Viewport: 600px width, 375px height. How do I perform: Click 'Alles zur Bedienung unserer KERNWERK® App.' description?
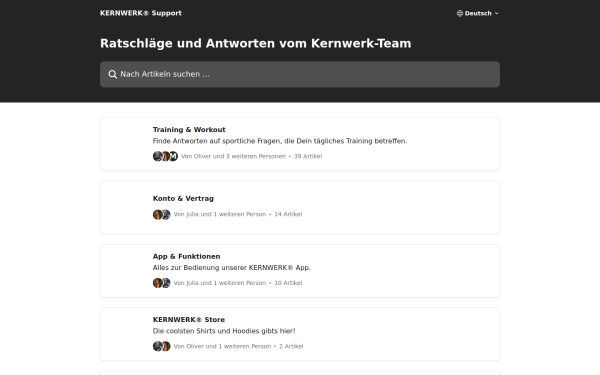232,267
